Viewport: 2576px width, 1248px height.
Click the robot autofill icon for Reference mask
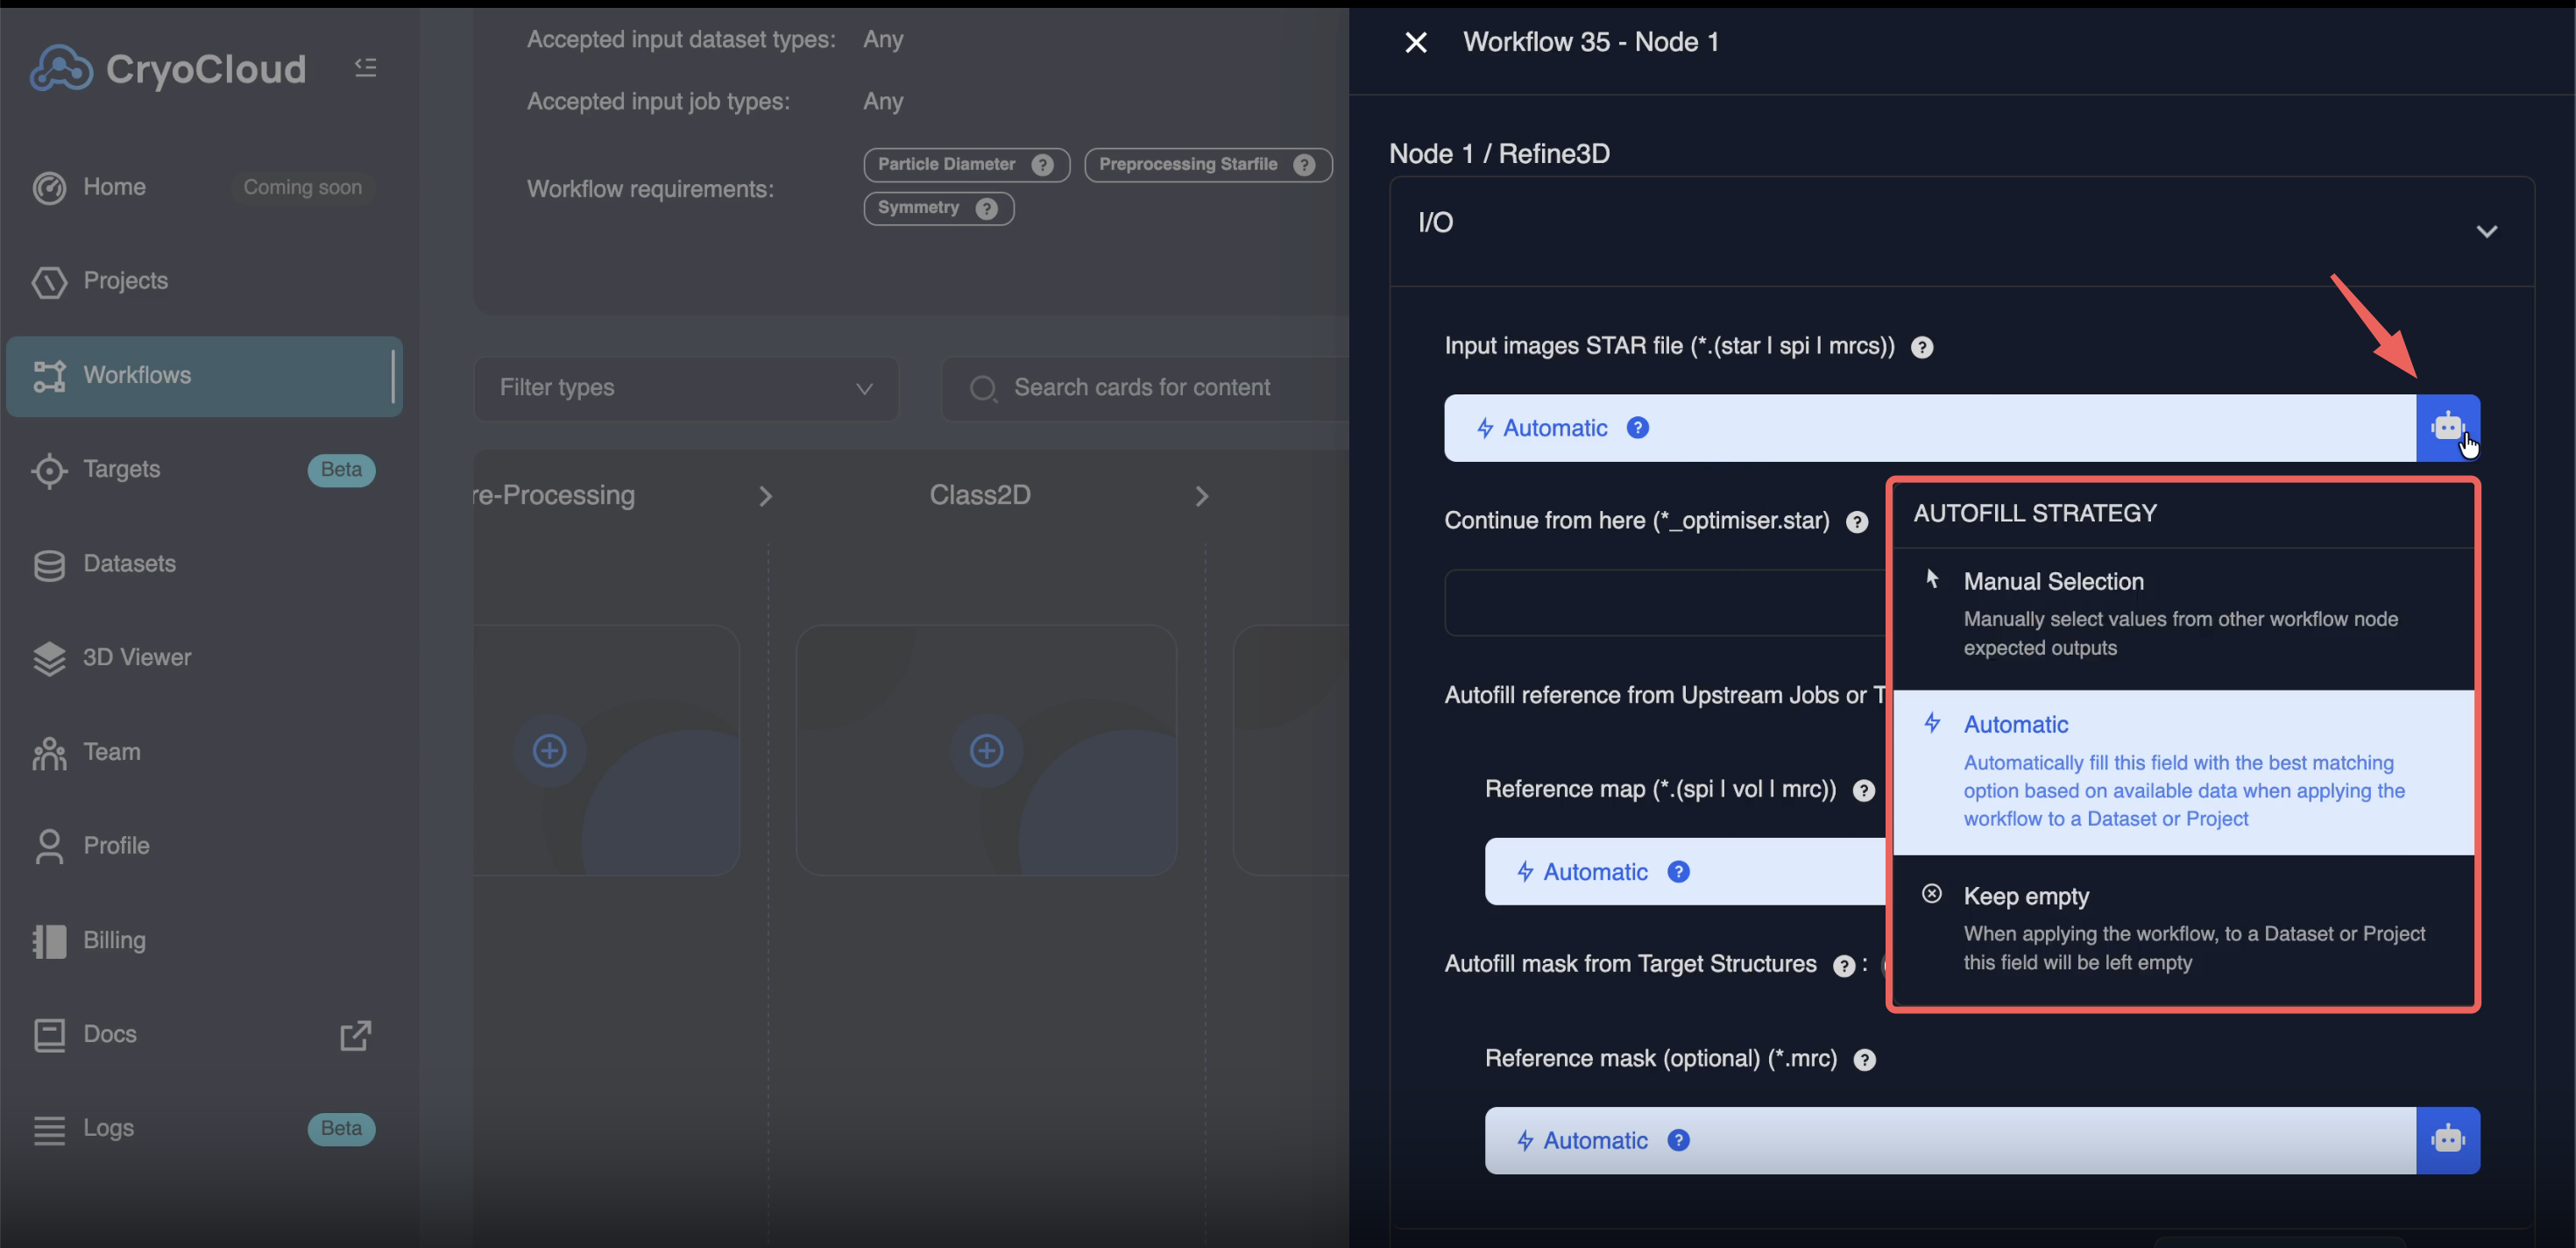click(x=2447, y=1140)
